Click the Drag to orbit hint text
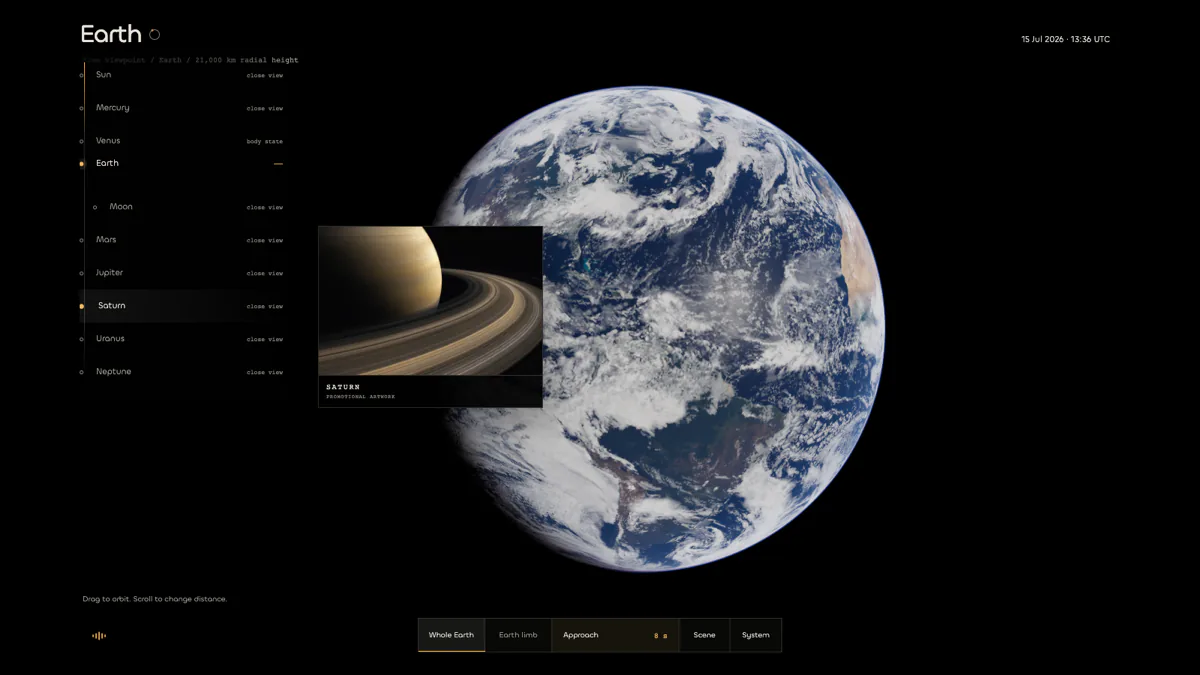Screen dimensions: 1200x675 point(155,599)
